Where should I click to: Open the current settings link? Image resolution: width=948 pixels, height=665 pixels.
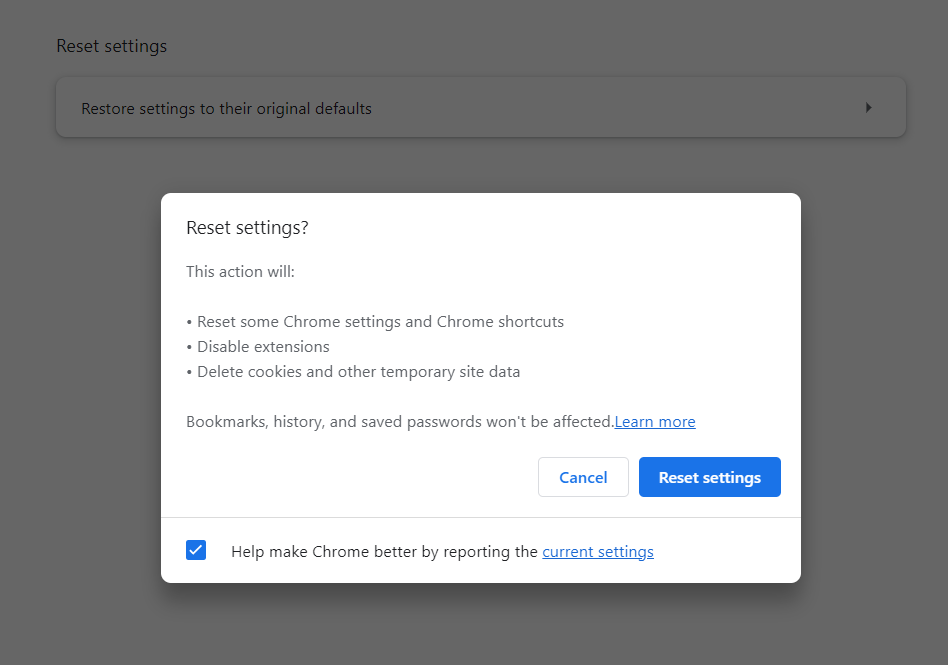598,552
